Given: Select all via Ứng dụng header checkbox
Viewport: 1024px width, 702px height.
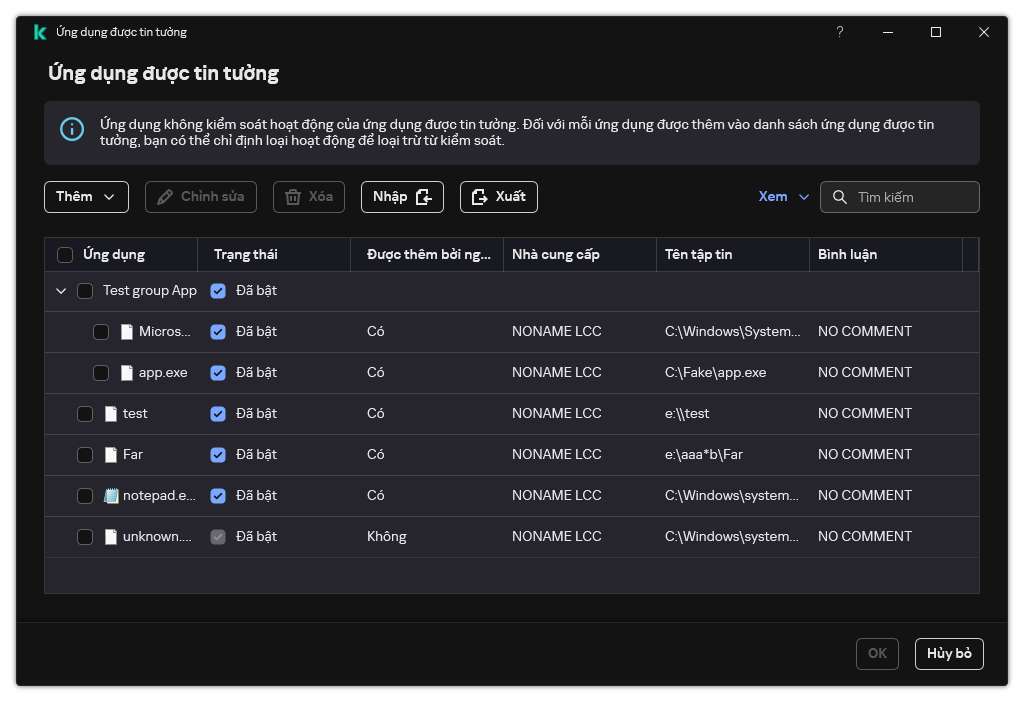Looking at the screenshot, I should point(65,255).
